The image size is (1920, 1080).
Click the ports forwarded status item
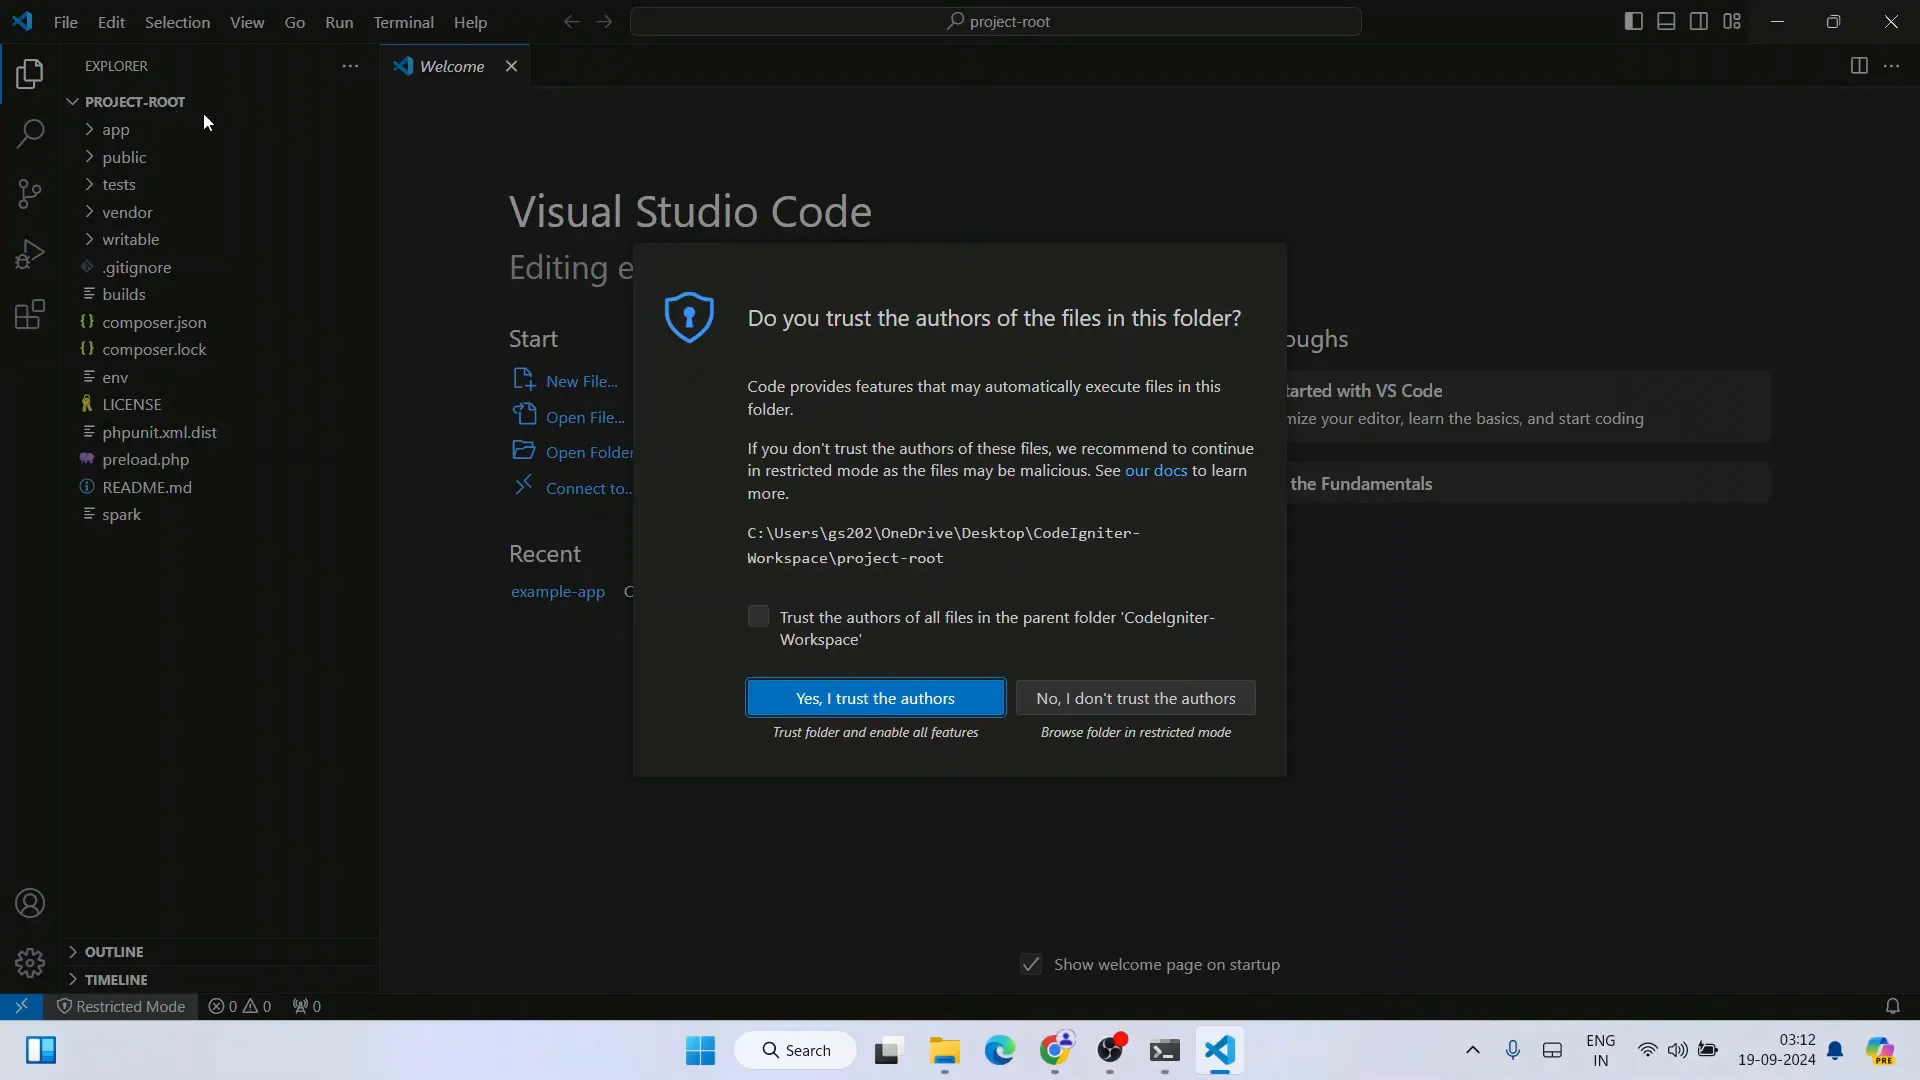pyautogui.click(x=307, y=1006)
